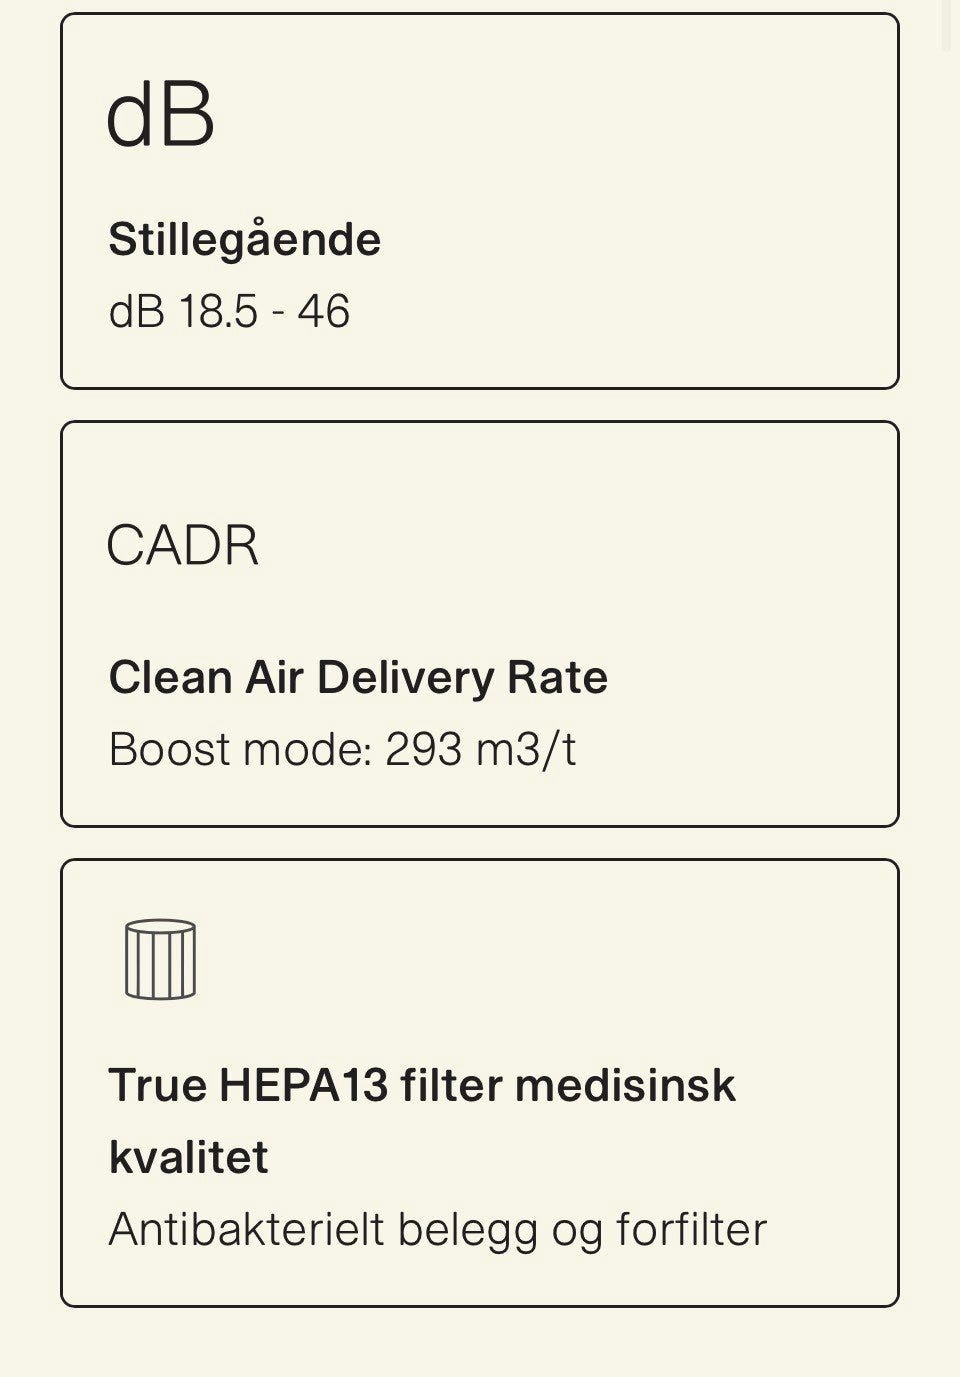Click the 18.5 minimum decibel value
Screen dimensions: 960x1377
click(217, 311)
